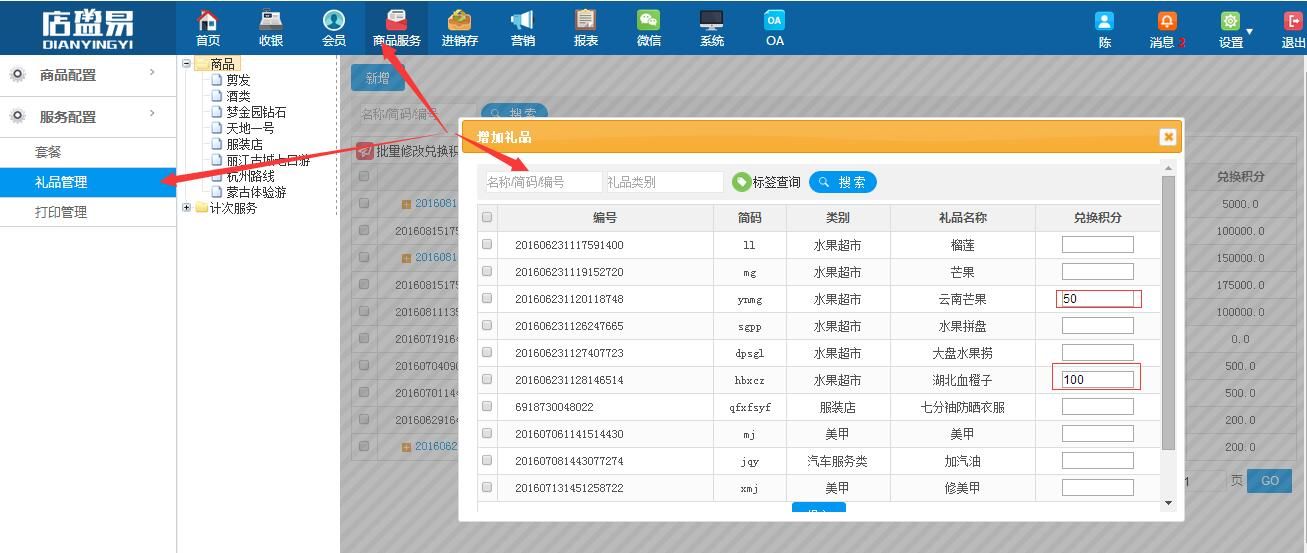Click the 汽车服务类 category cell
Image resolution: width=1307 pixels, height=553 pixels.
pyautogui.click(x=837, y=461)
